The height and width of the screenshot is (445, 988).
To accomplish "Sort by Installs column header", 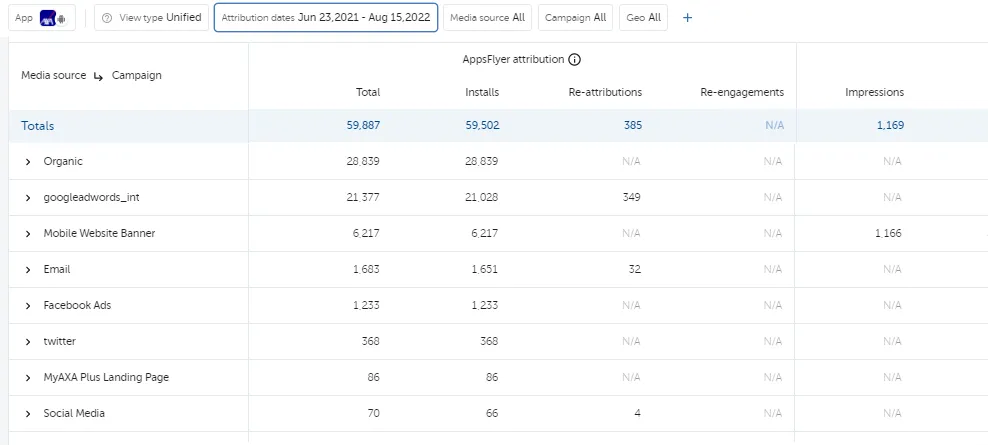I will pyautogui.click(x=482, y=92).
